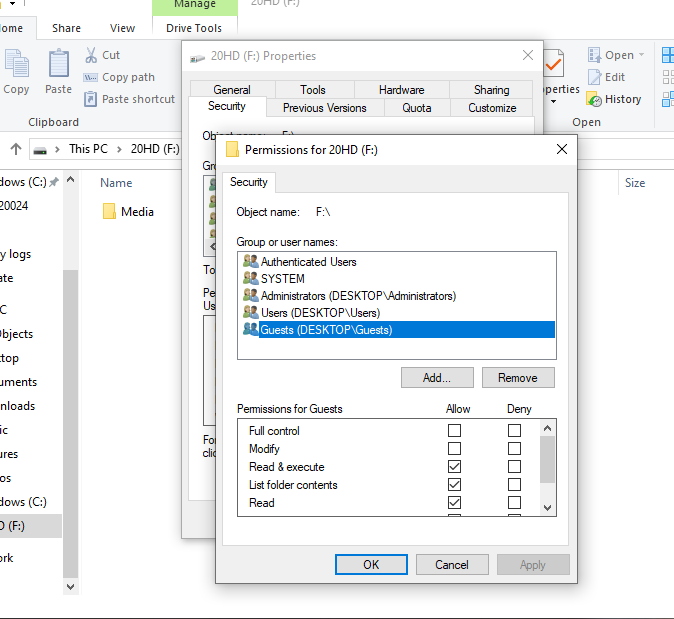This screenshot has height=619, width=674.
Task: Confirm permissions with OK button
Action: point(371,564)
